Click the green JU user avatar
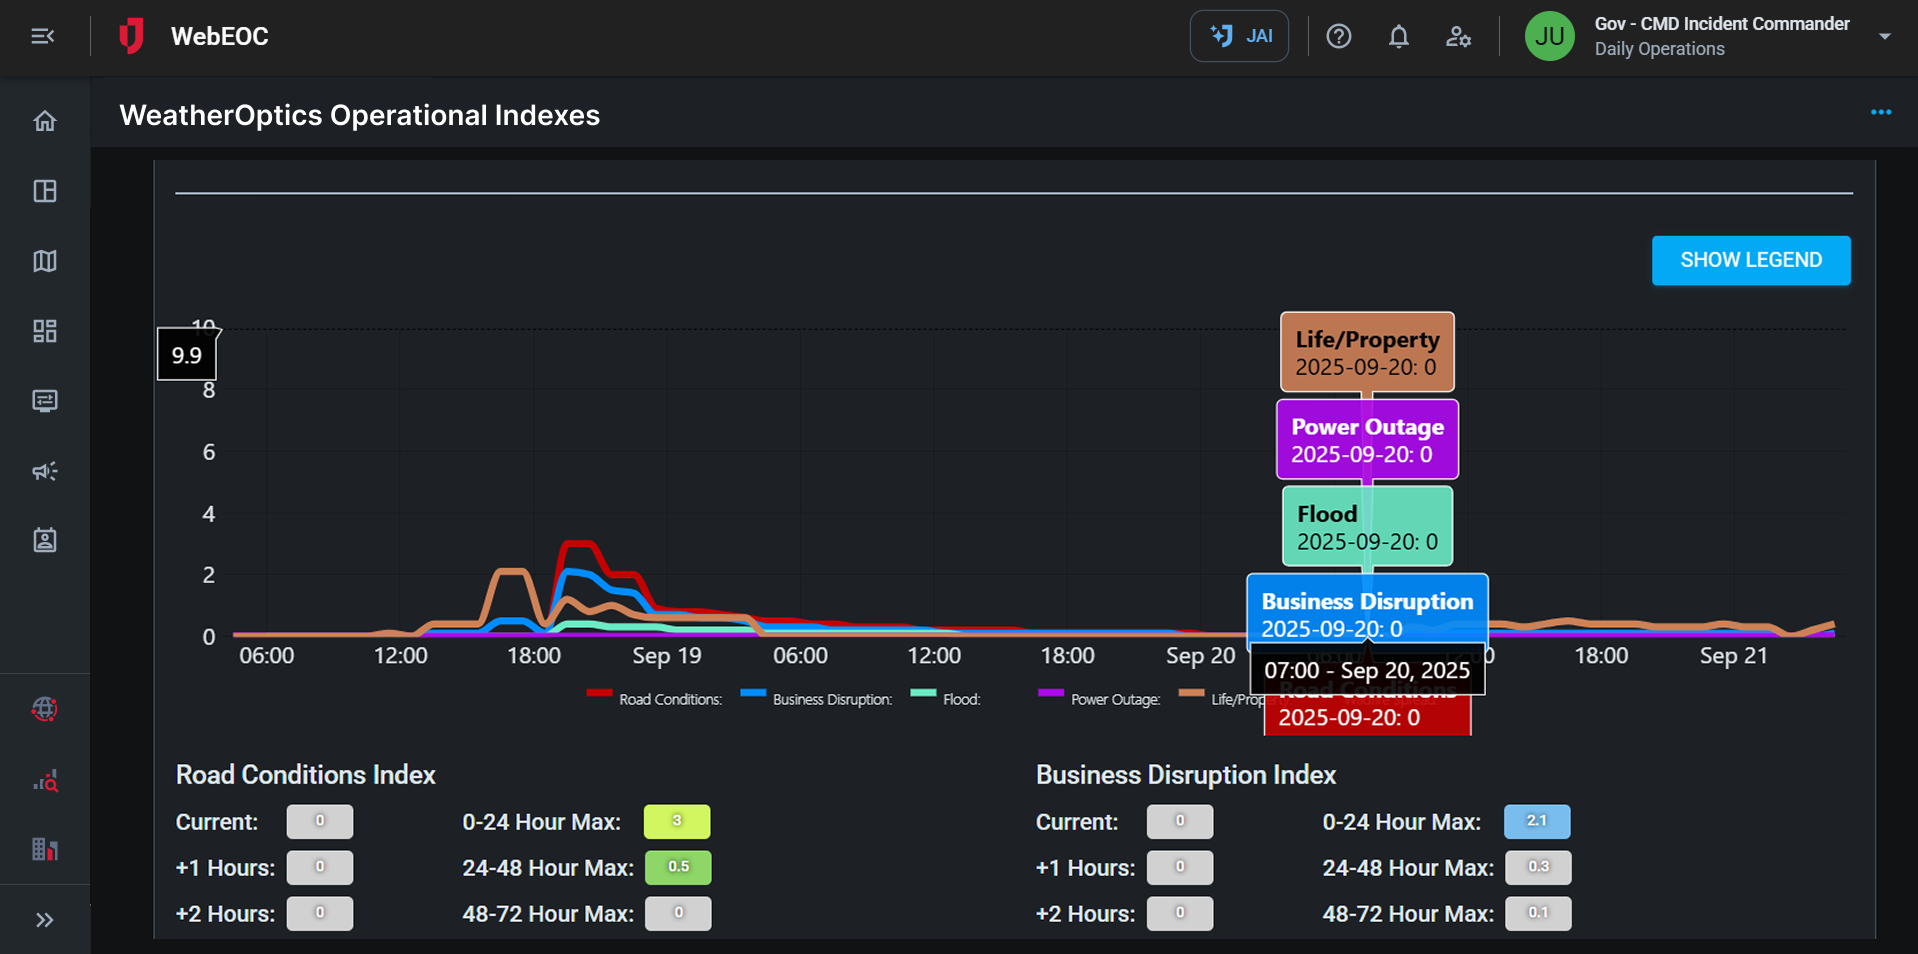1918x954 pixels. pos(1549,37)
